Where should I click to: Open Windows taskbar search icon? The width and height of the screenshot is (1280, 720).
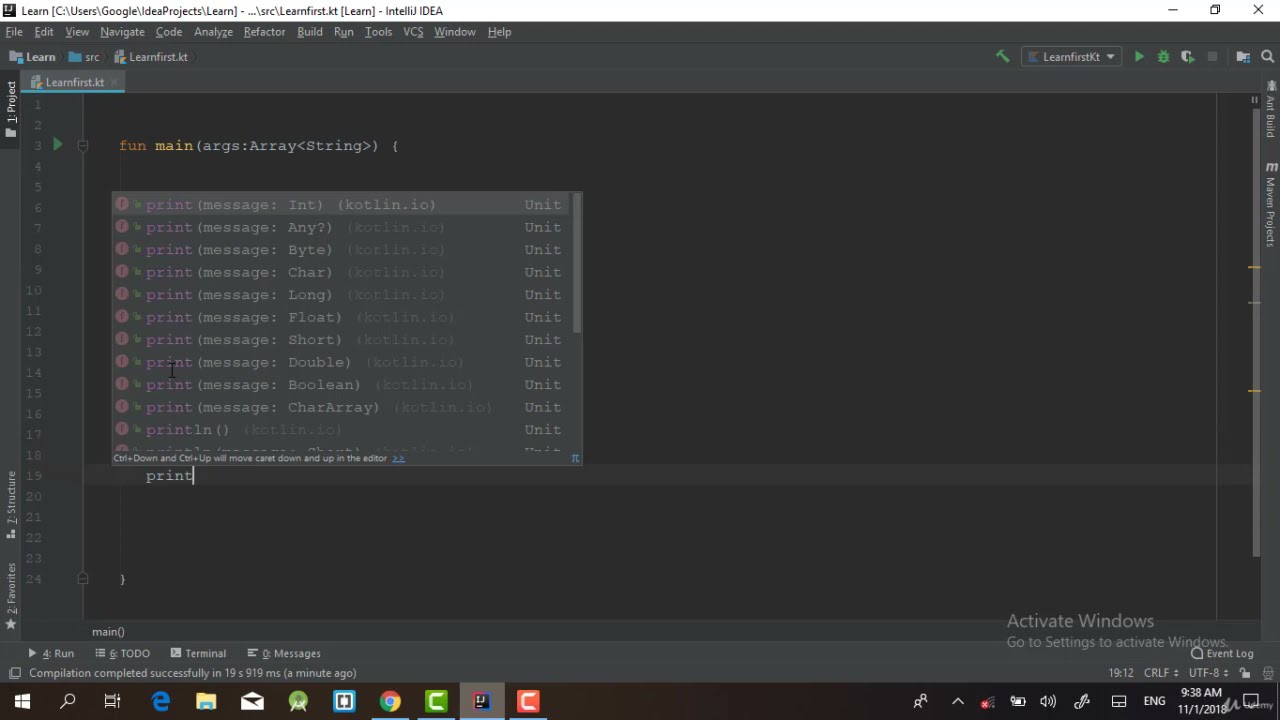[x=68, y=702]
